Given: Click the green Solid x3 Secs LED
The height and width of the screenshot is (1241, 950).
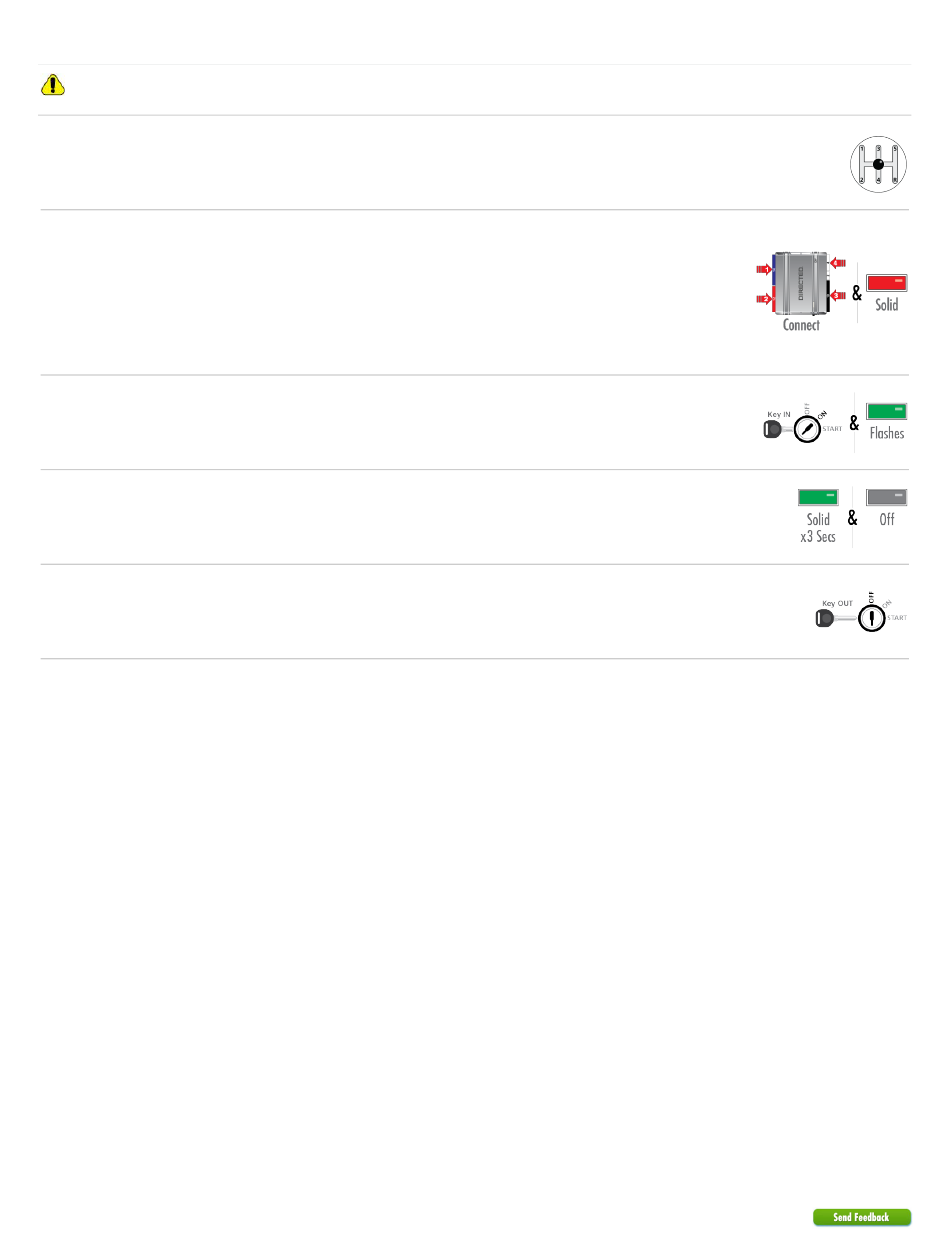Looking at the screenshot, I should coord(818,497).
